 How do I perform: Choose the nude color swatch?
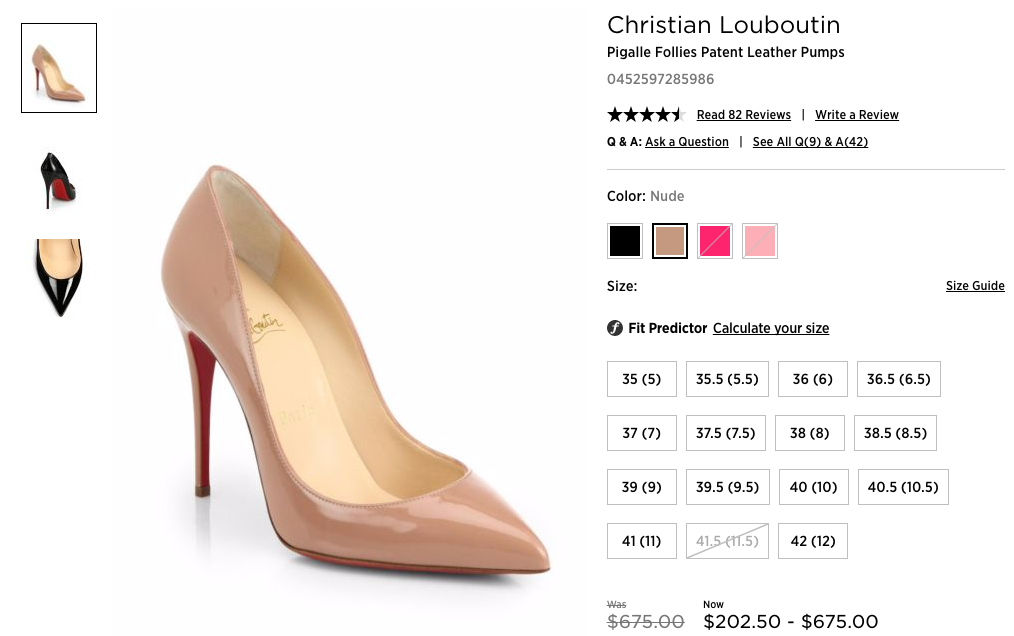pyautogui.click(x=670, y=241)
